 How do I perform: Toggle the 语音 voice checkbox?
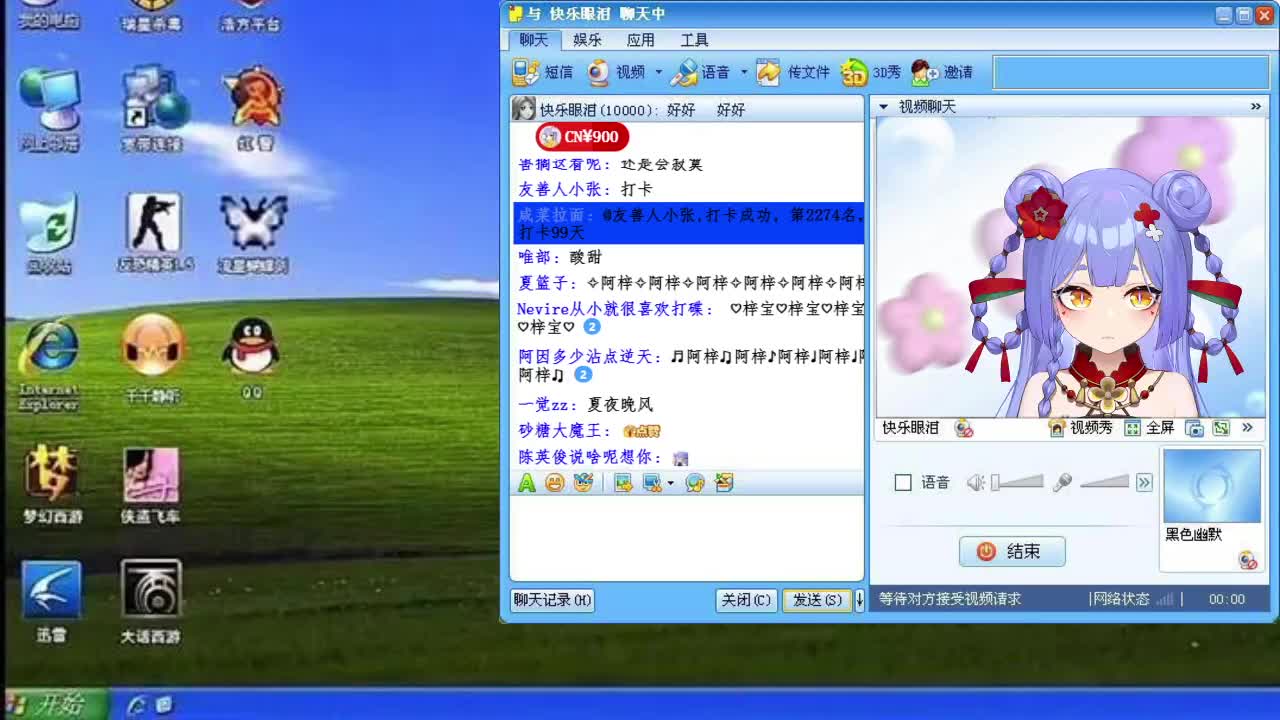click(x=903, y=483)
